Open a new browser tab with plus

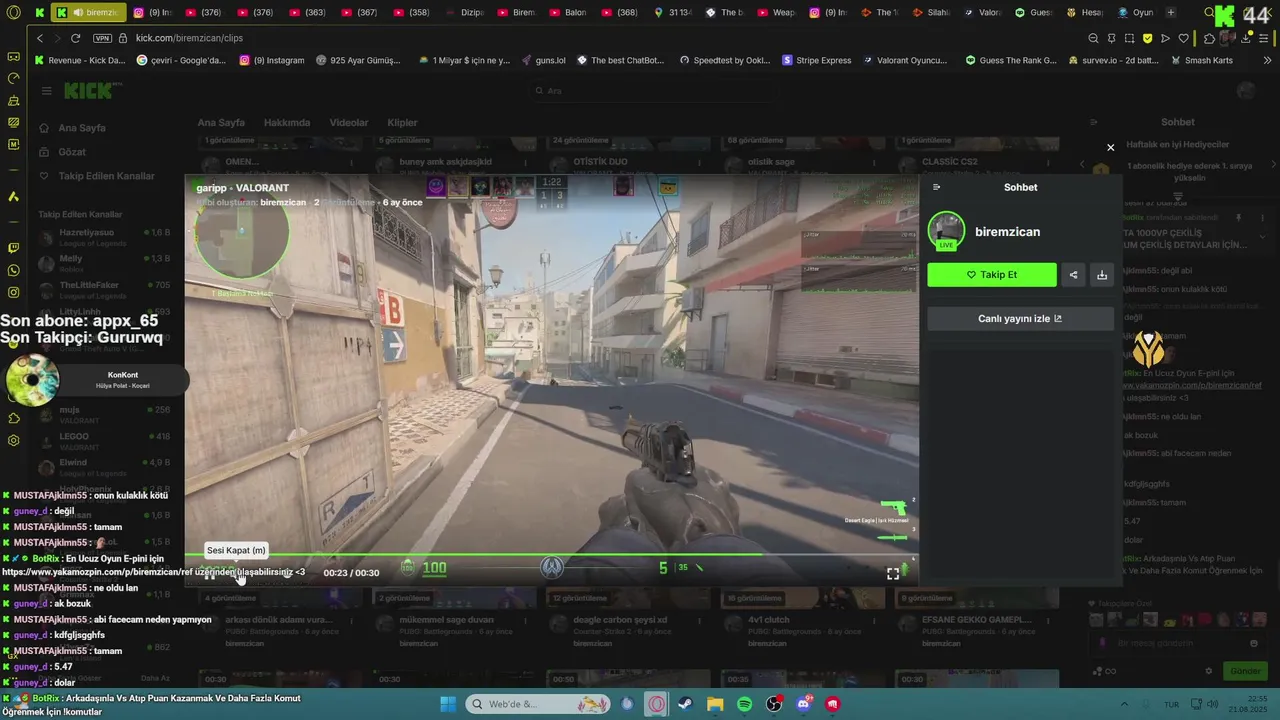pyautogui.click(x=1171, y=12)
